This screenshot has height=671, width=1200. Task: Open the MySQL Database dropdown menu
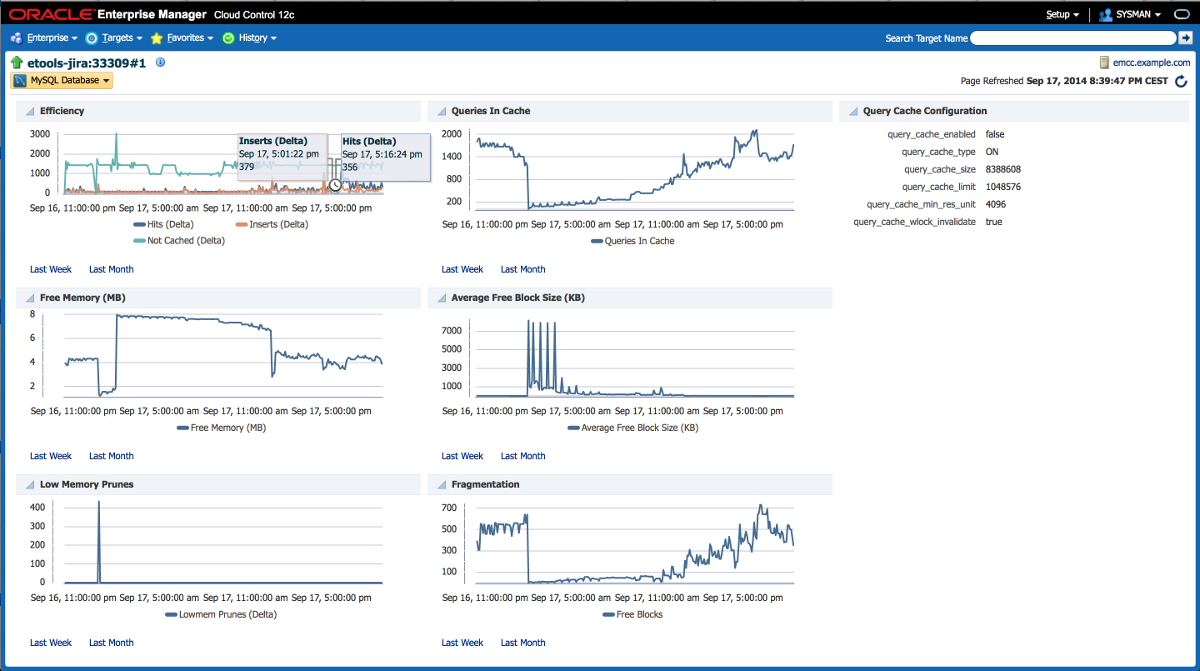[x=62, y=80]
